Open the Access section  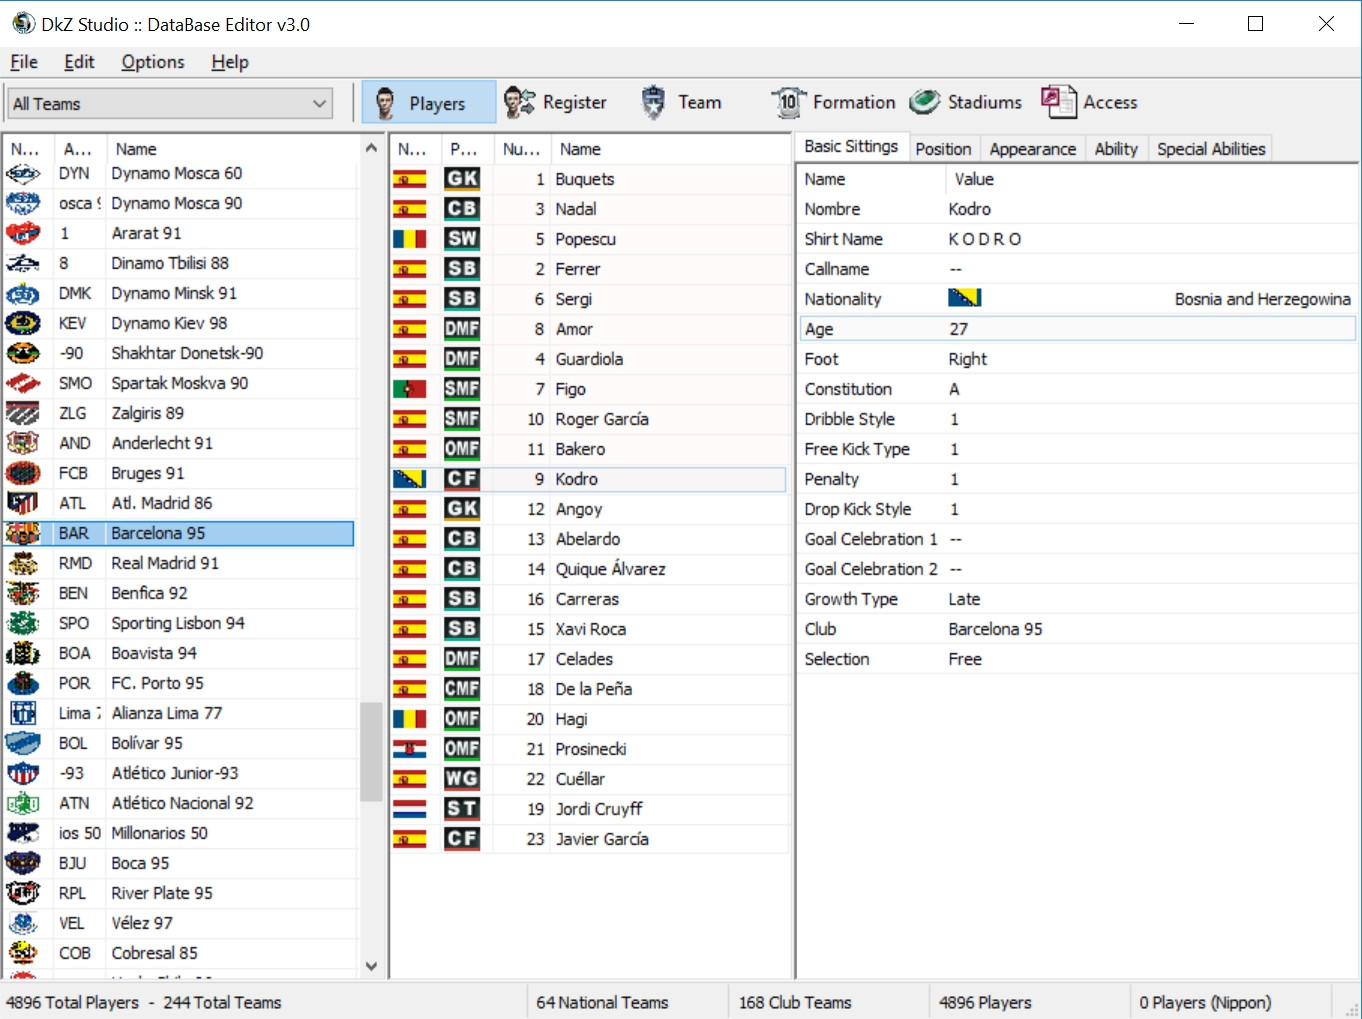point(1089,102)
